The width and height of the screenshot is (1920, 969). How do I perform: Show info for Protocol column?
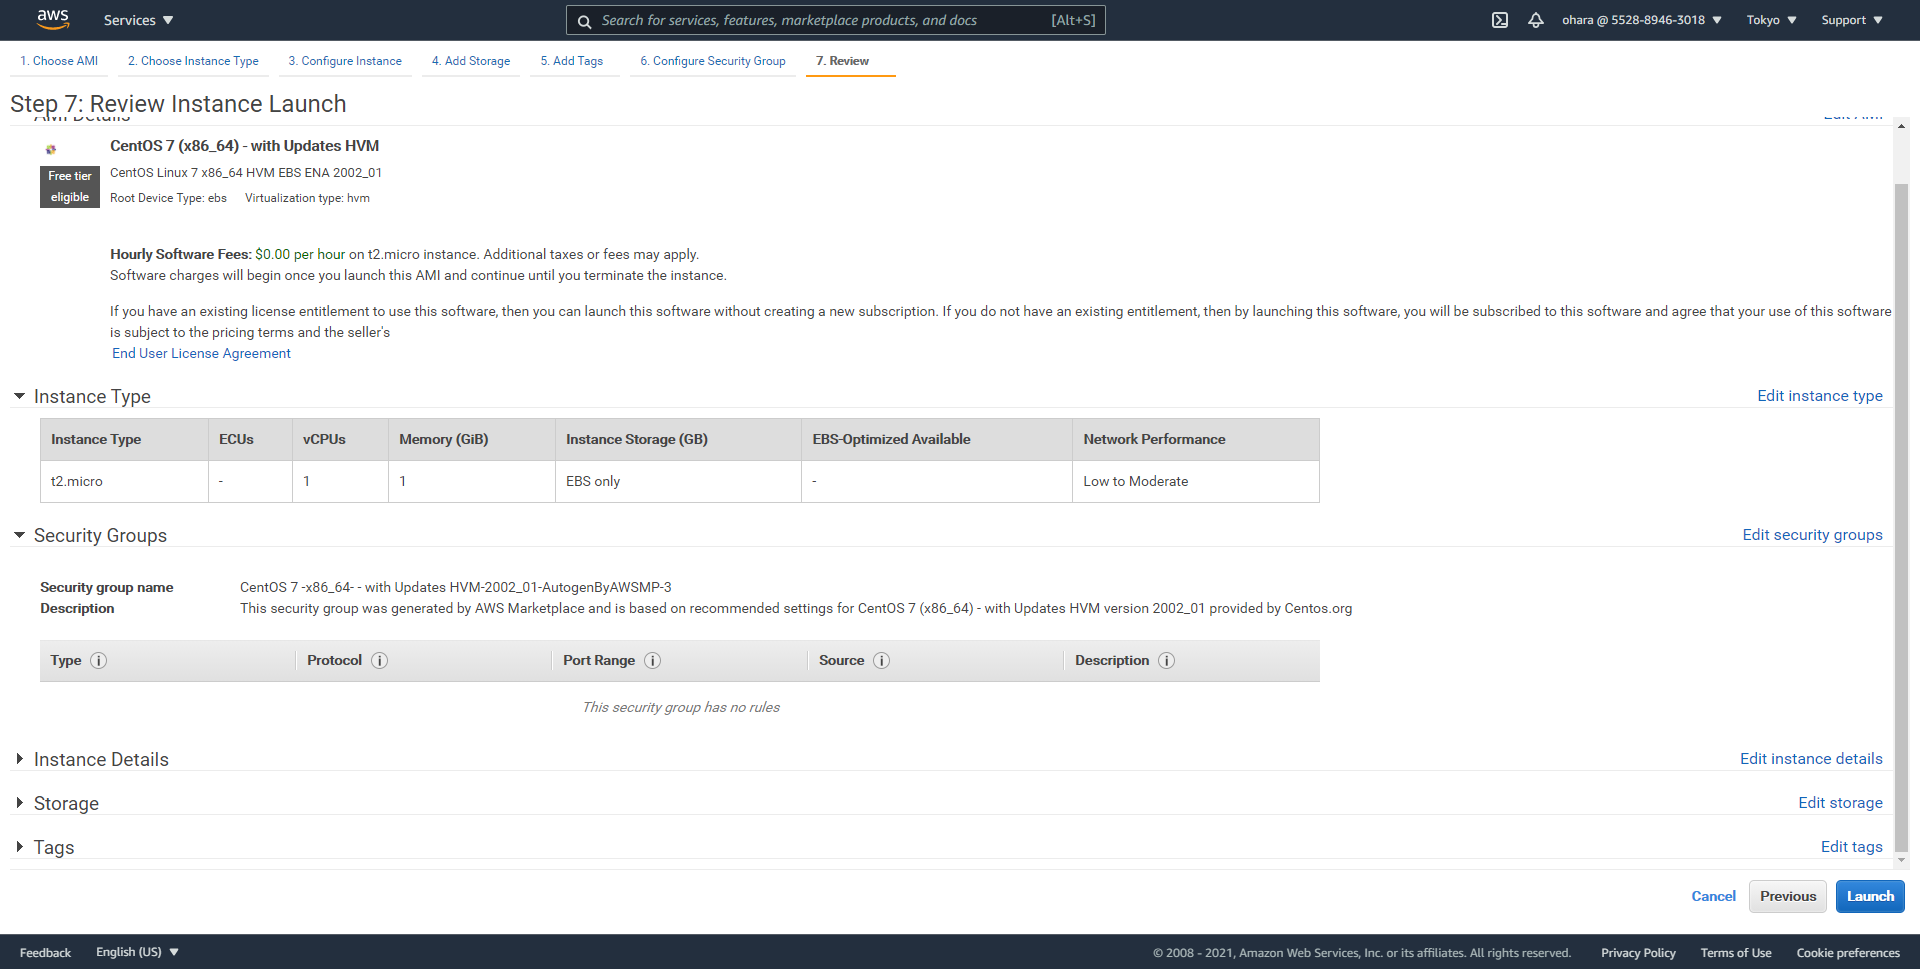tap(380, 661)
